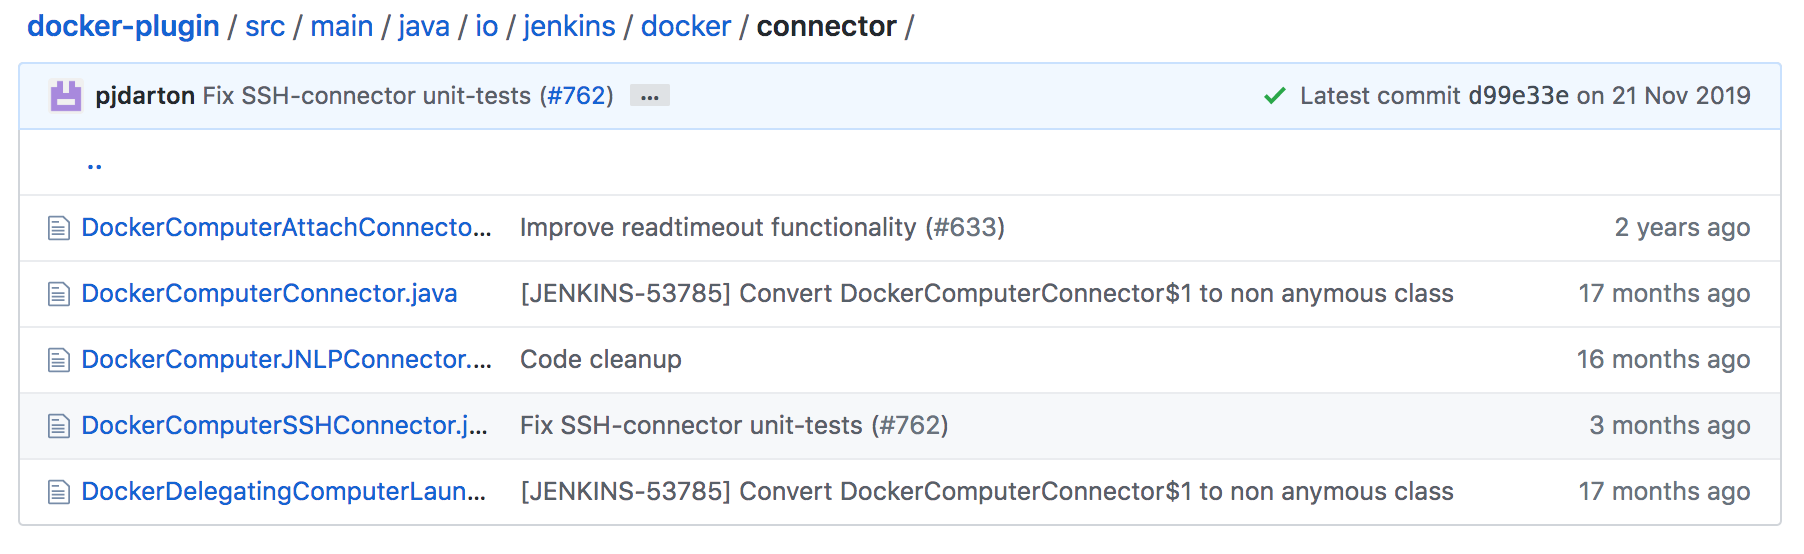Viewport: 1804px width, 554px height.
Task: Click file icon beside DockerDelegatingComputerLauncher
Action: coord(59,492)
